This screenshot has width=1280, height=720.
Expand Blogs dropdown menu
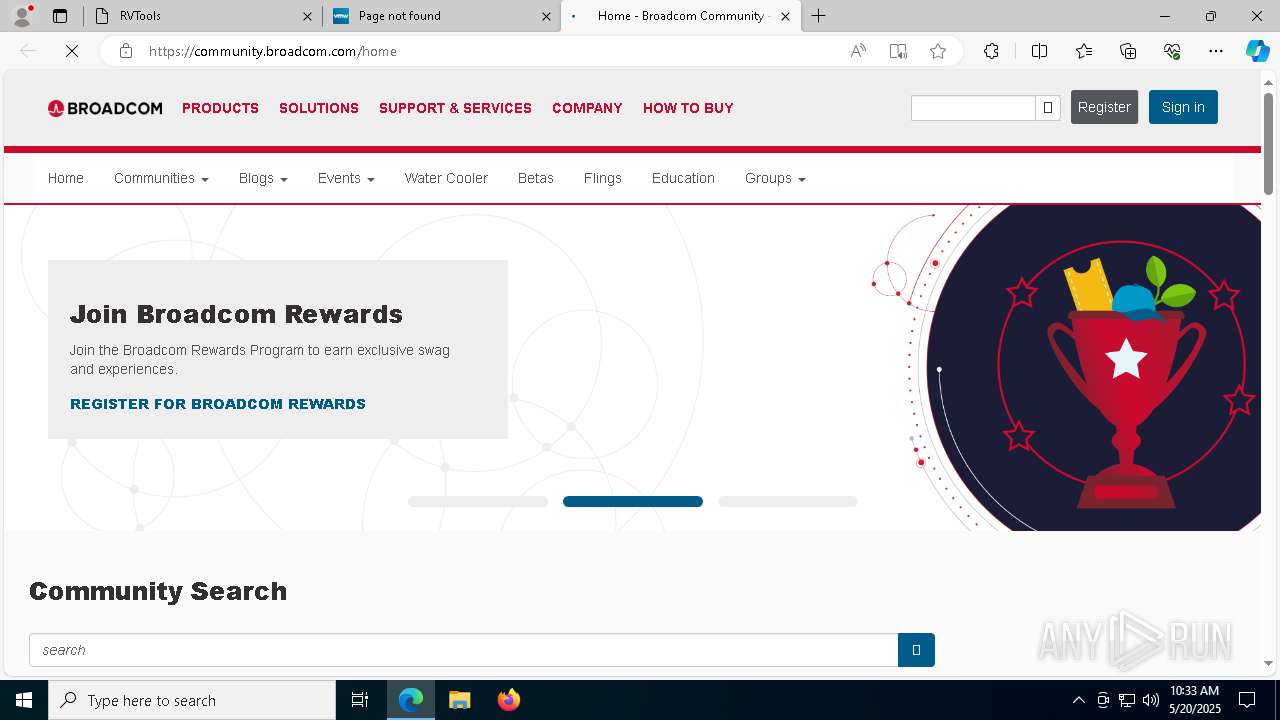coord(263,178)
